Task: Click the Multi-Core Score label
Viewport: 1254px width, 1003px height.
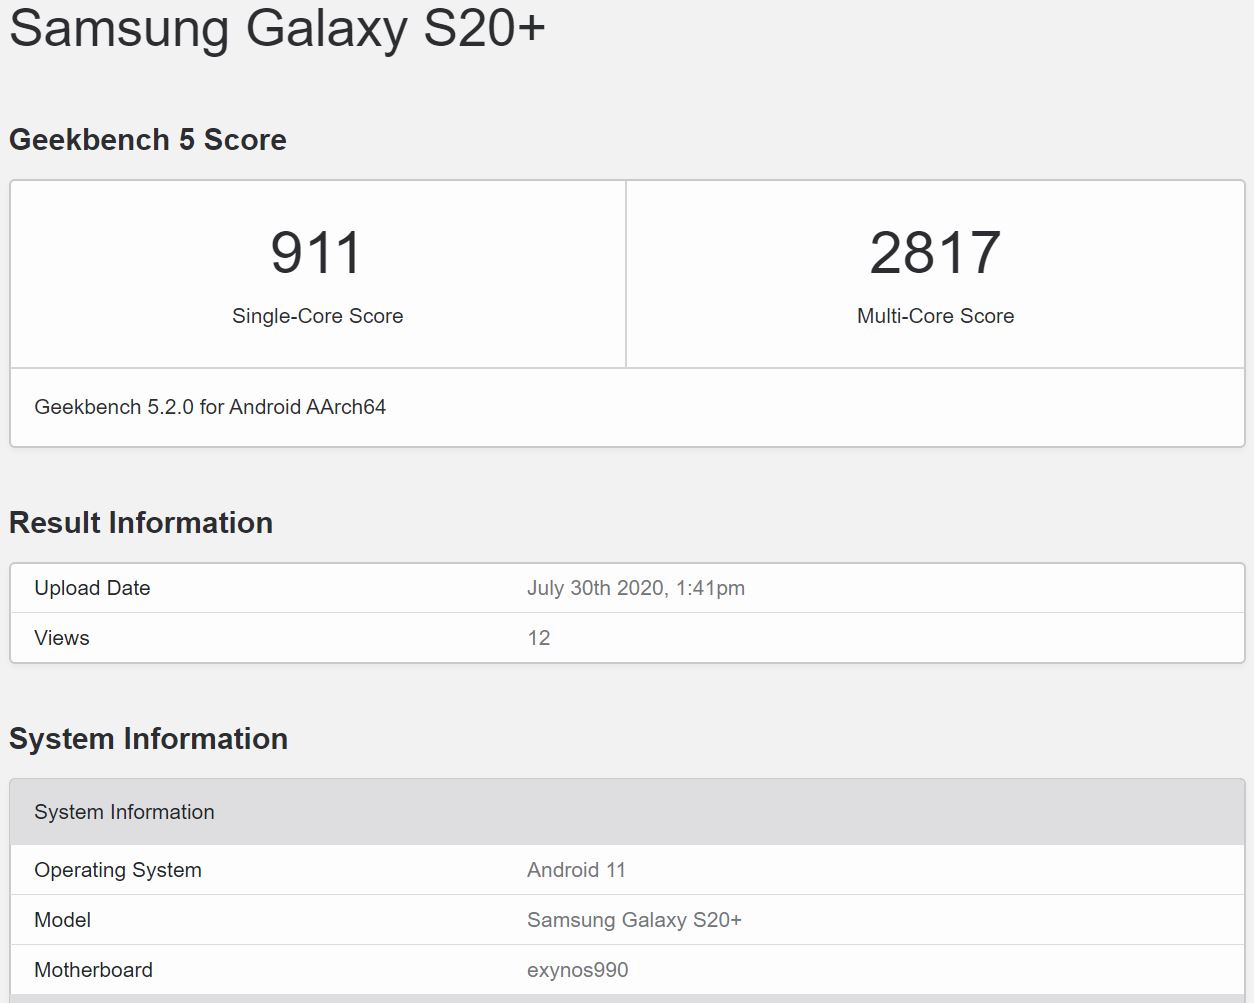Action: (935, 316)
